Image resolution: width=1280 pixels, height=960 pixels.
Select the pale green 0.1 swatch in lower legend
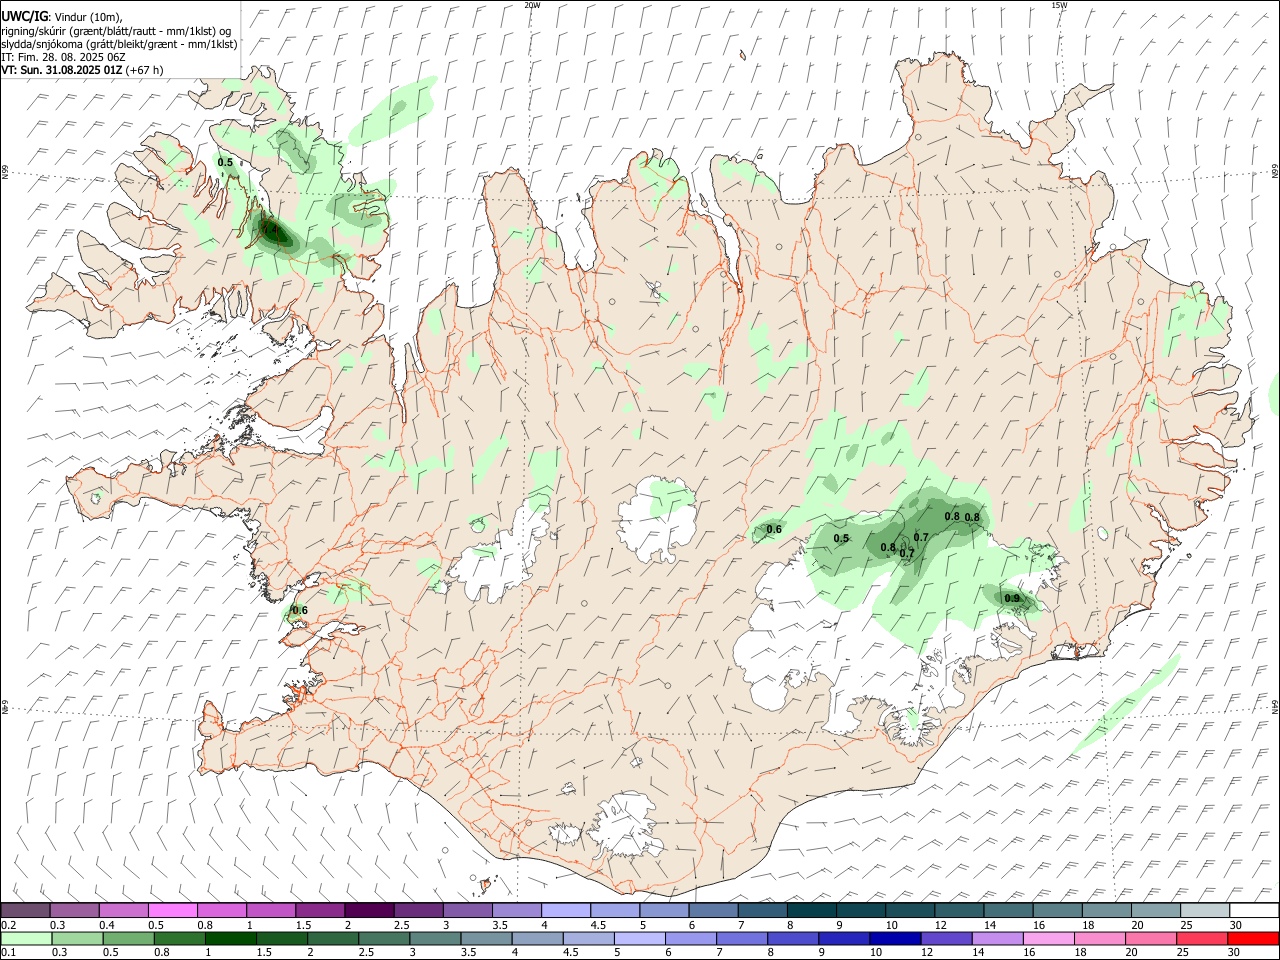pyautogui.click(x=25, y=938)
